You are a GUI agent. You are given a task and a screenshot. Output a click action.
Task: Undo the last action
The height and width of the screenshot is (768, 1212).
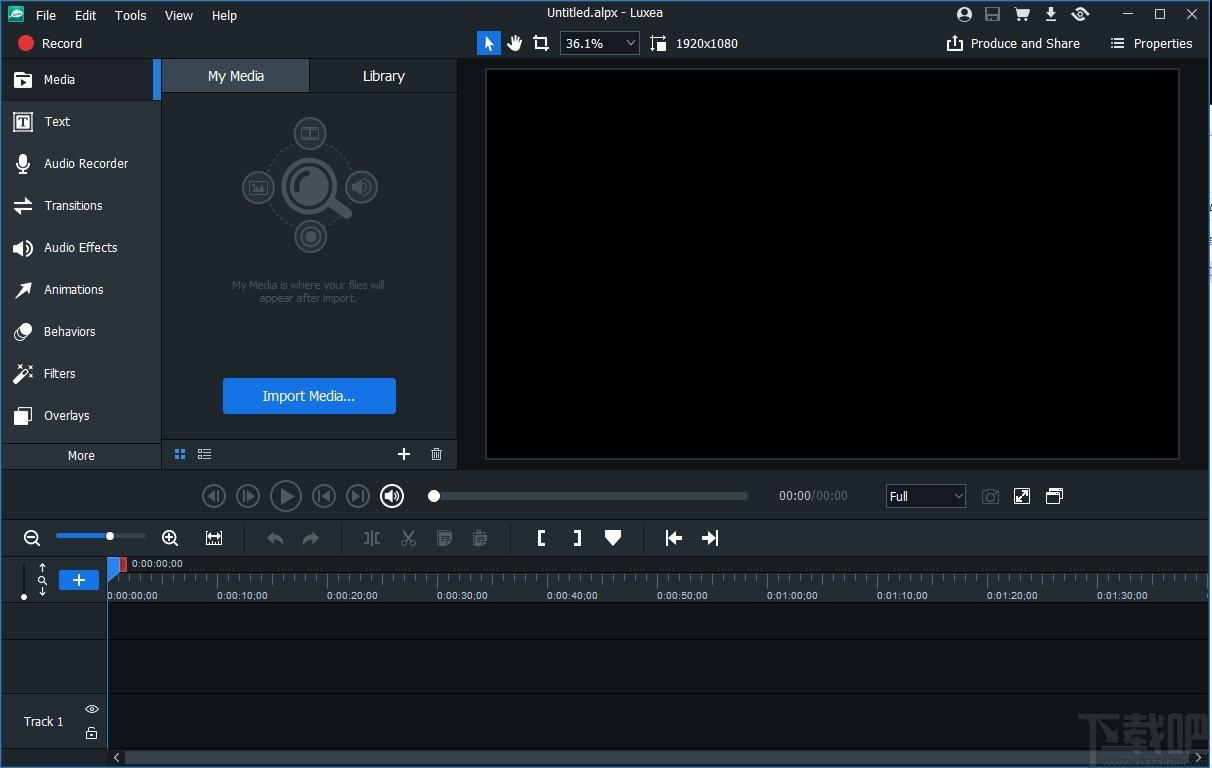(x=275, y=538)
